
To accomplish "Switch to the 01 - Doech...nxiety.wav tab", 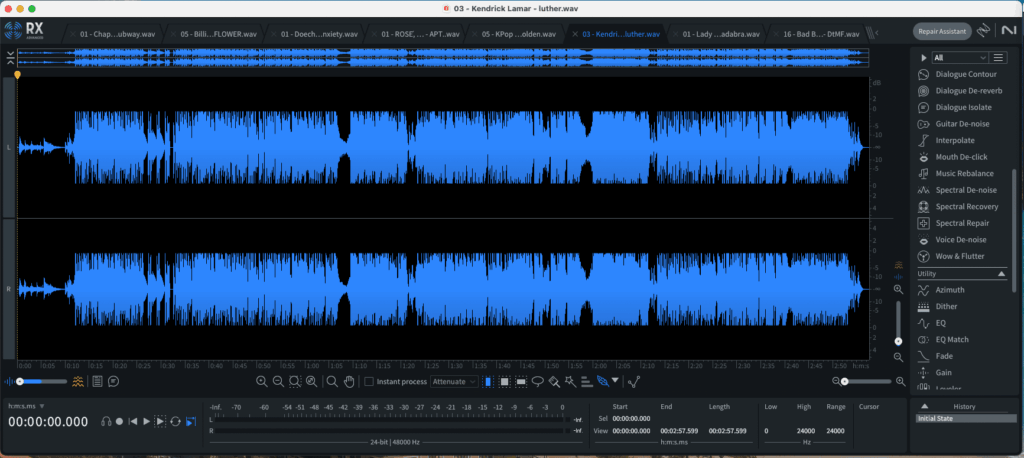I will (314, 34).
